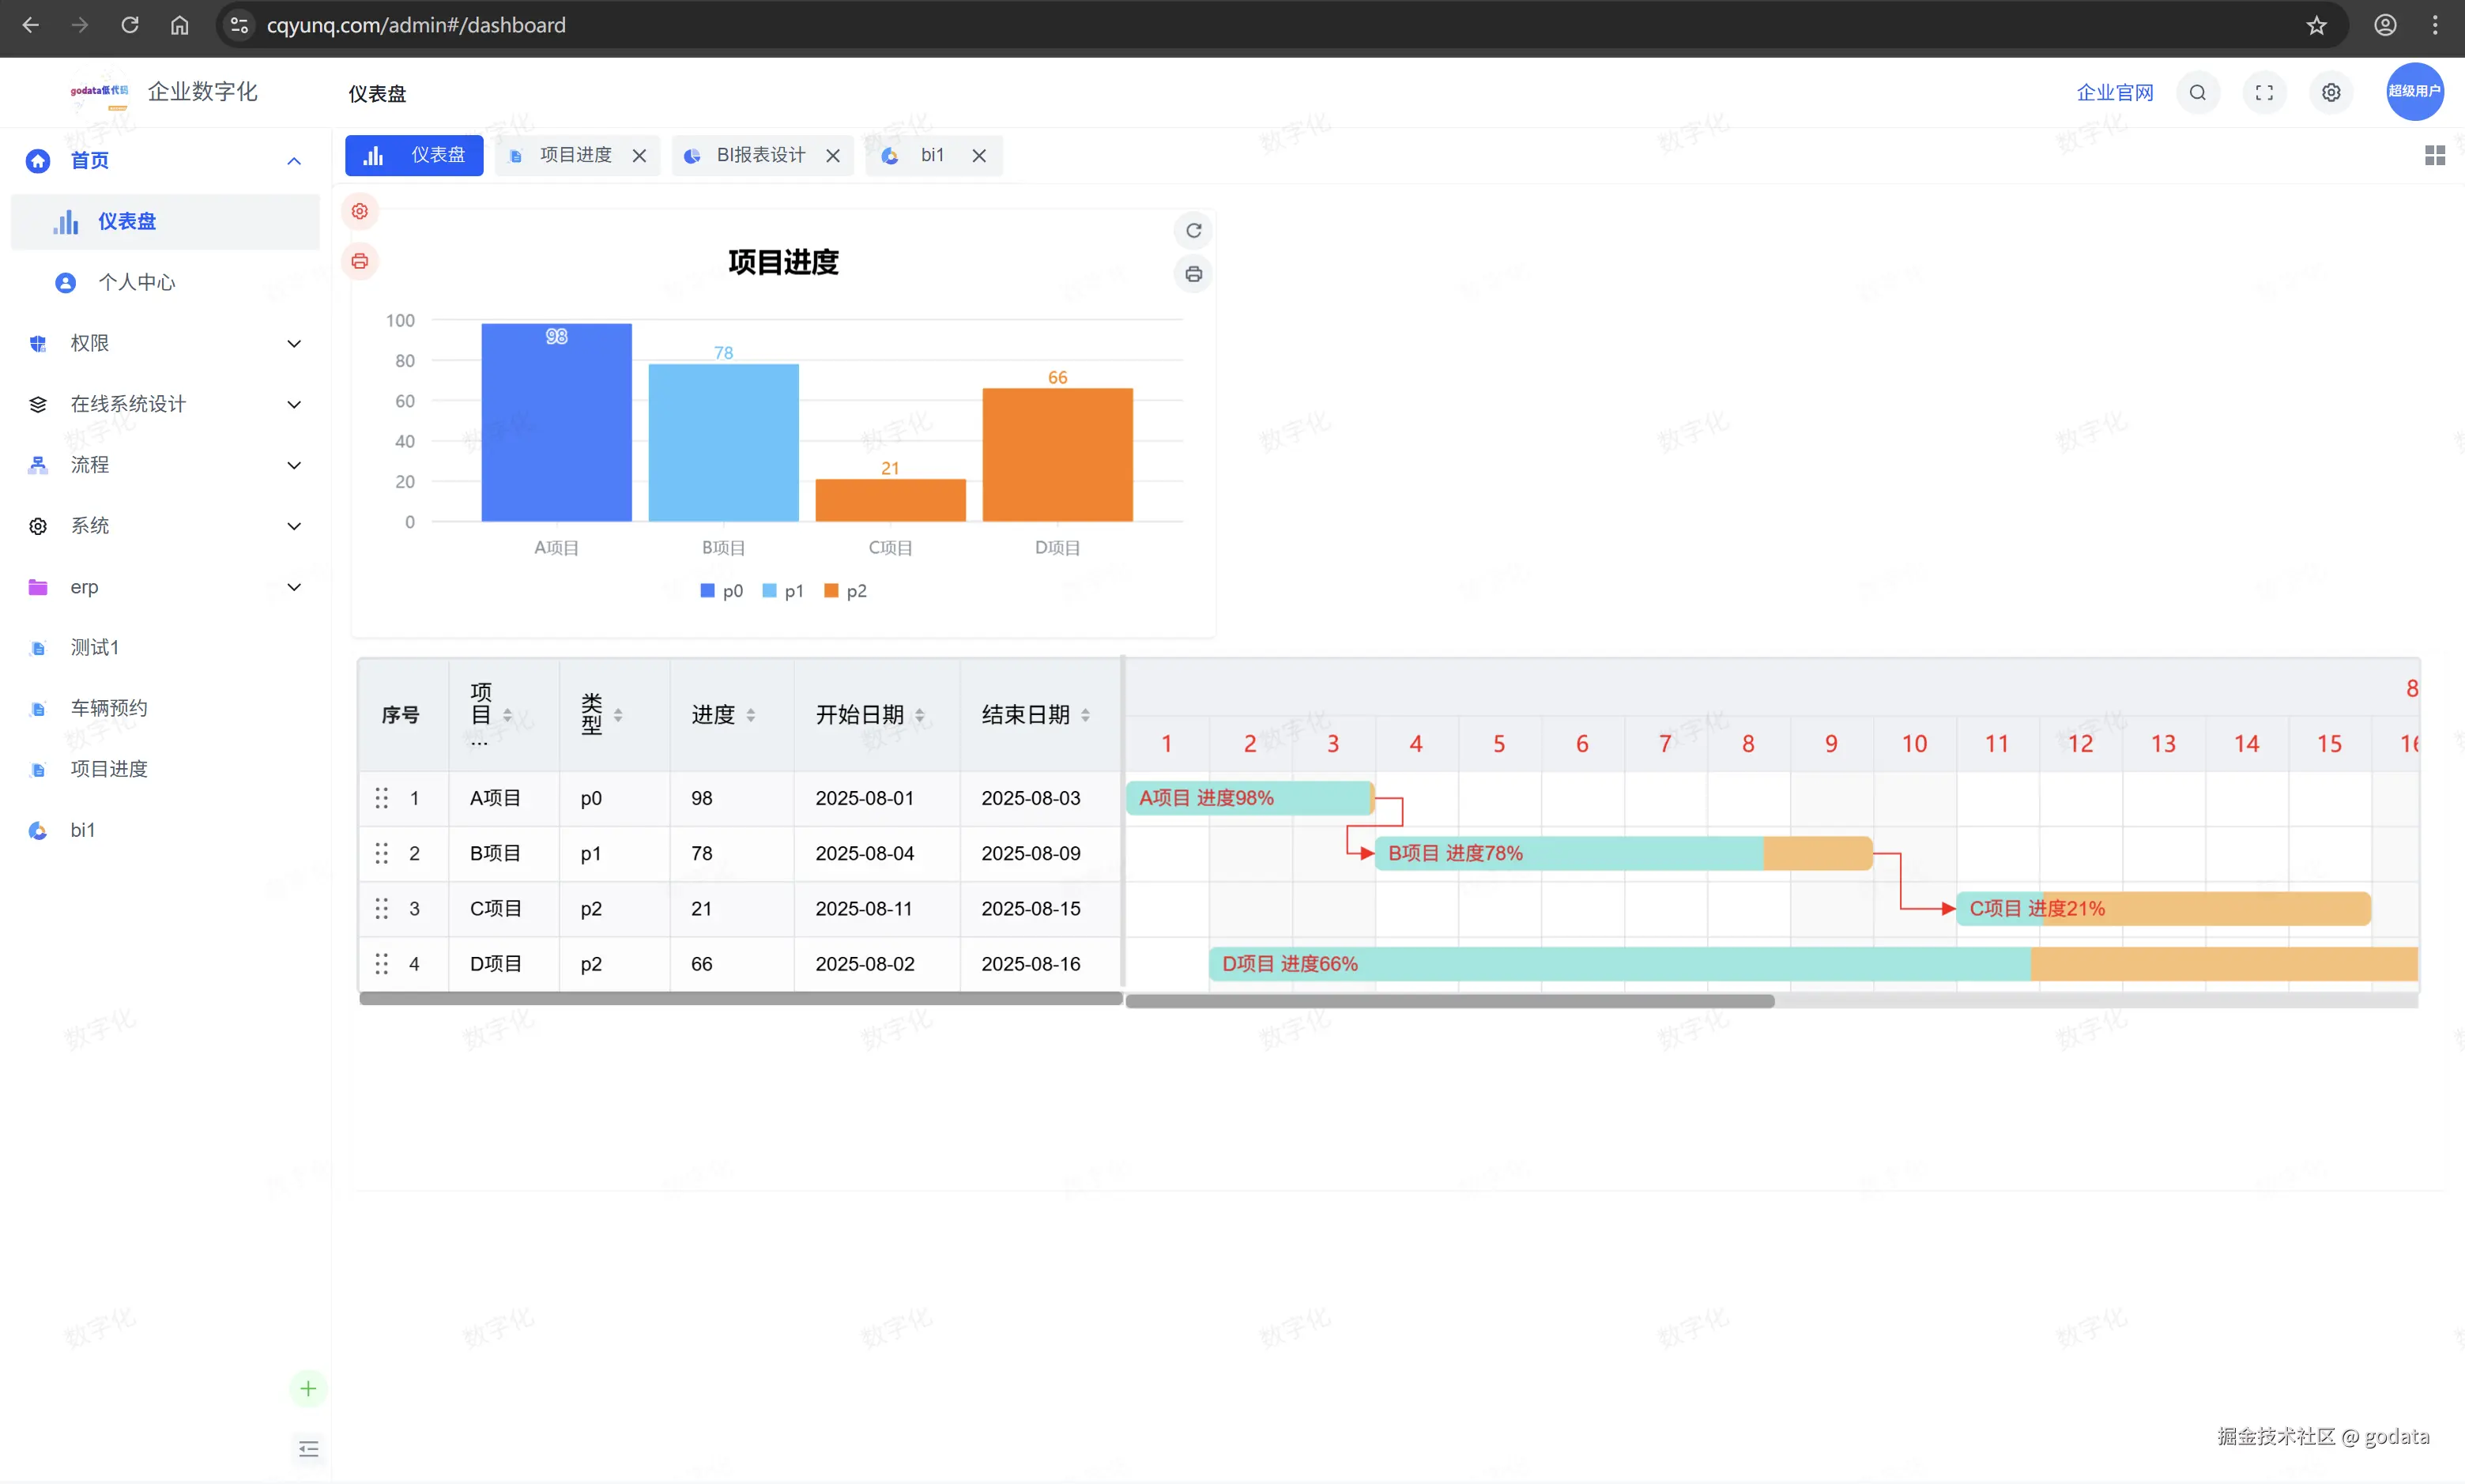
Task: Open the header search icon
Action: [x=2197, y=93]
